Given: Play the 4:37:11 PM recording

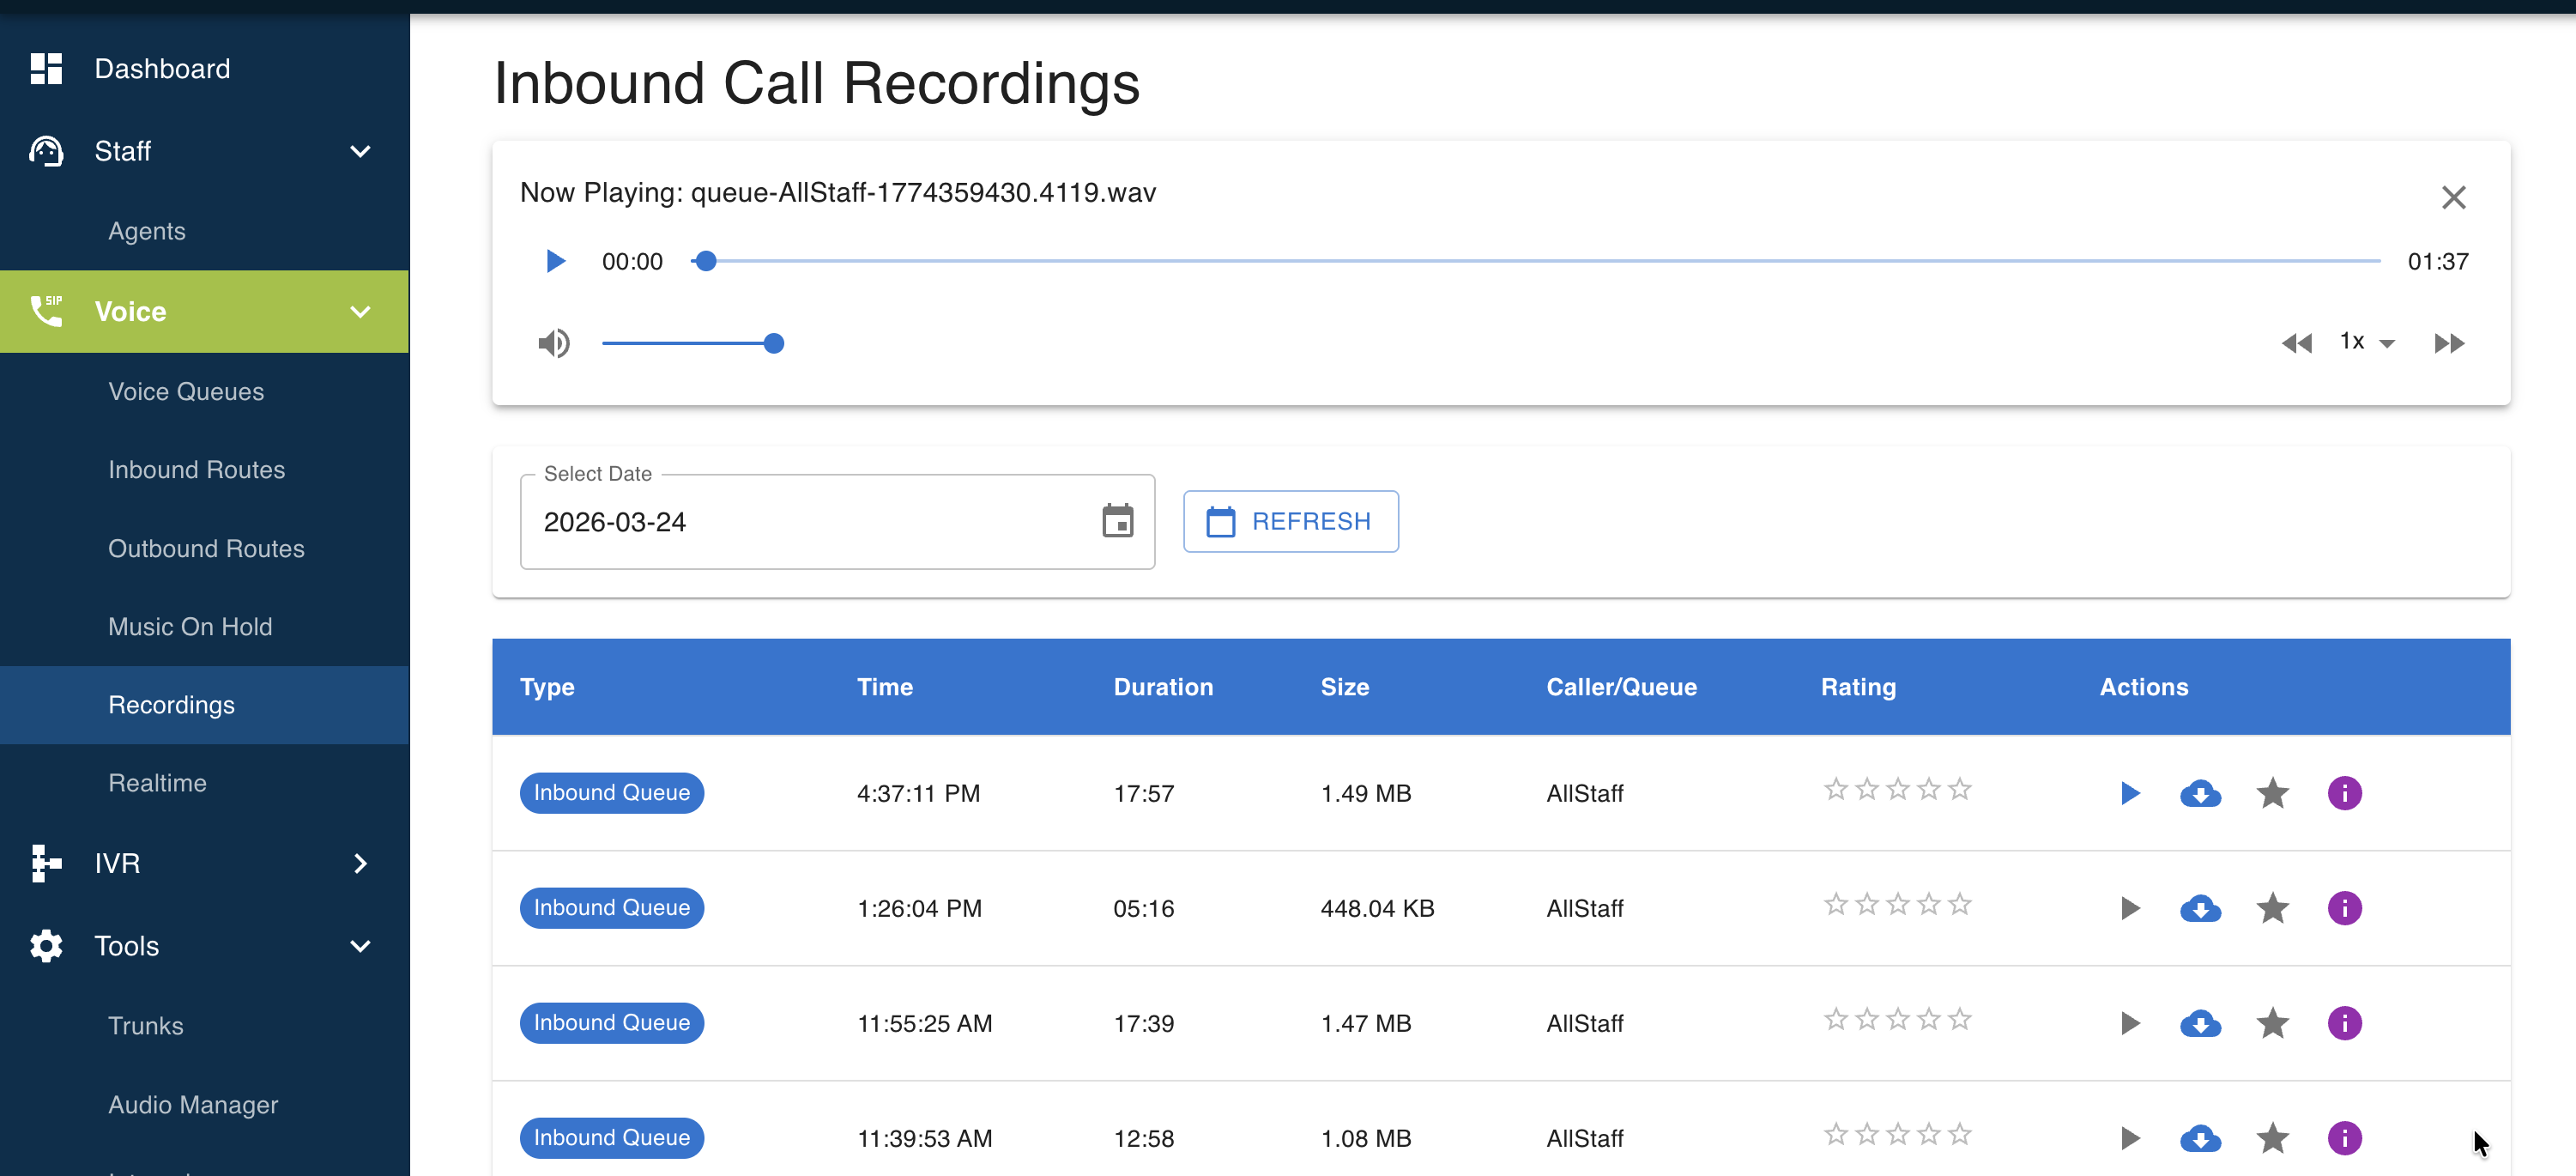Looking at the screenshot, I should [2130, 793].
